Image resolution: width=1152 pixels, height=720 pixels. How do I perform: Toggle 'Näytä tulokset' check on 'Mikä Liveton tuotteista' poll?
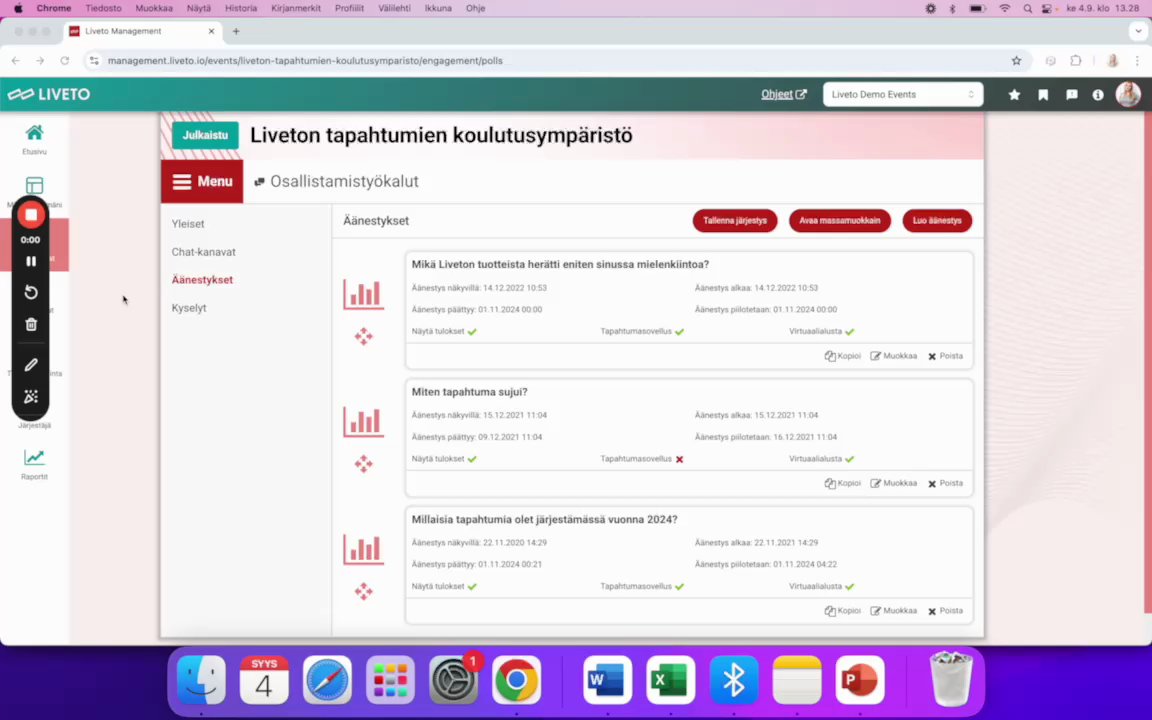click(x=472, y=331)
